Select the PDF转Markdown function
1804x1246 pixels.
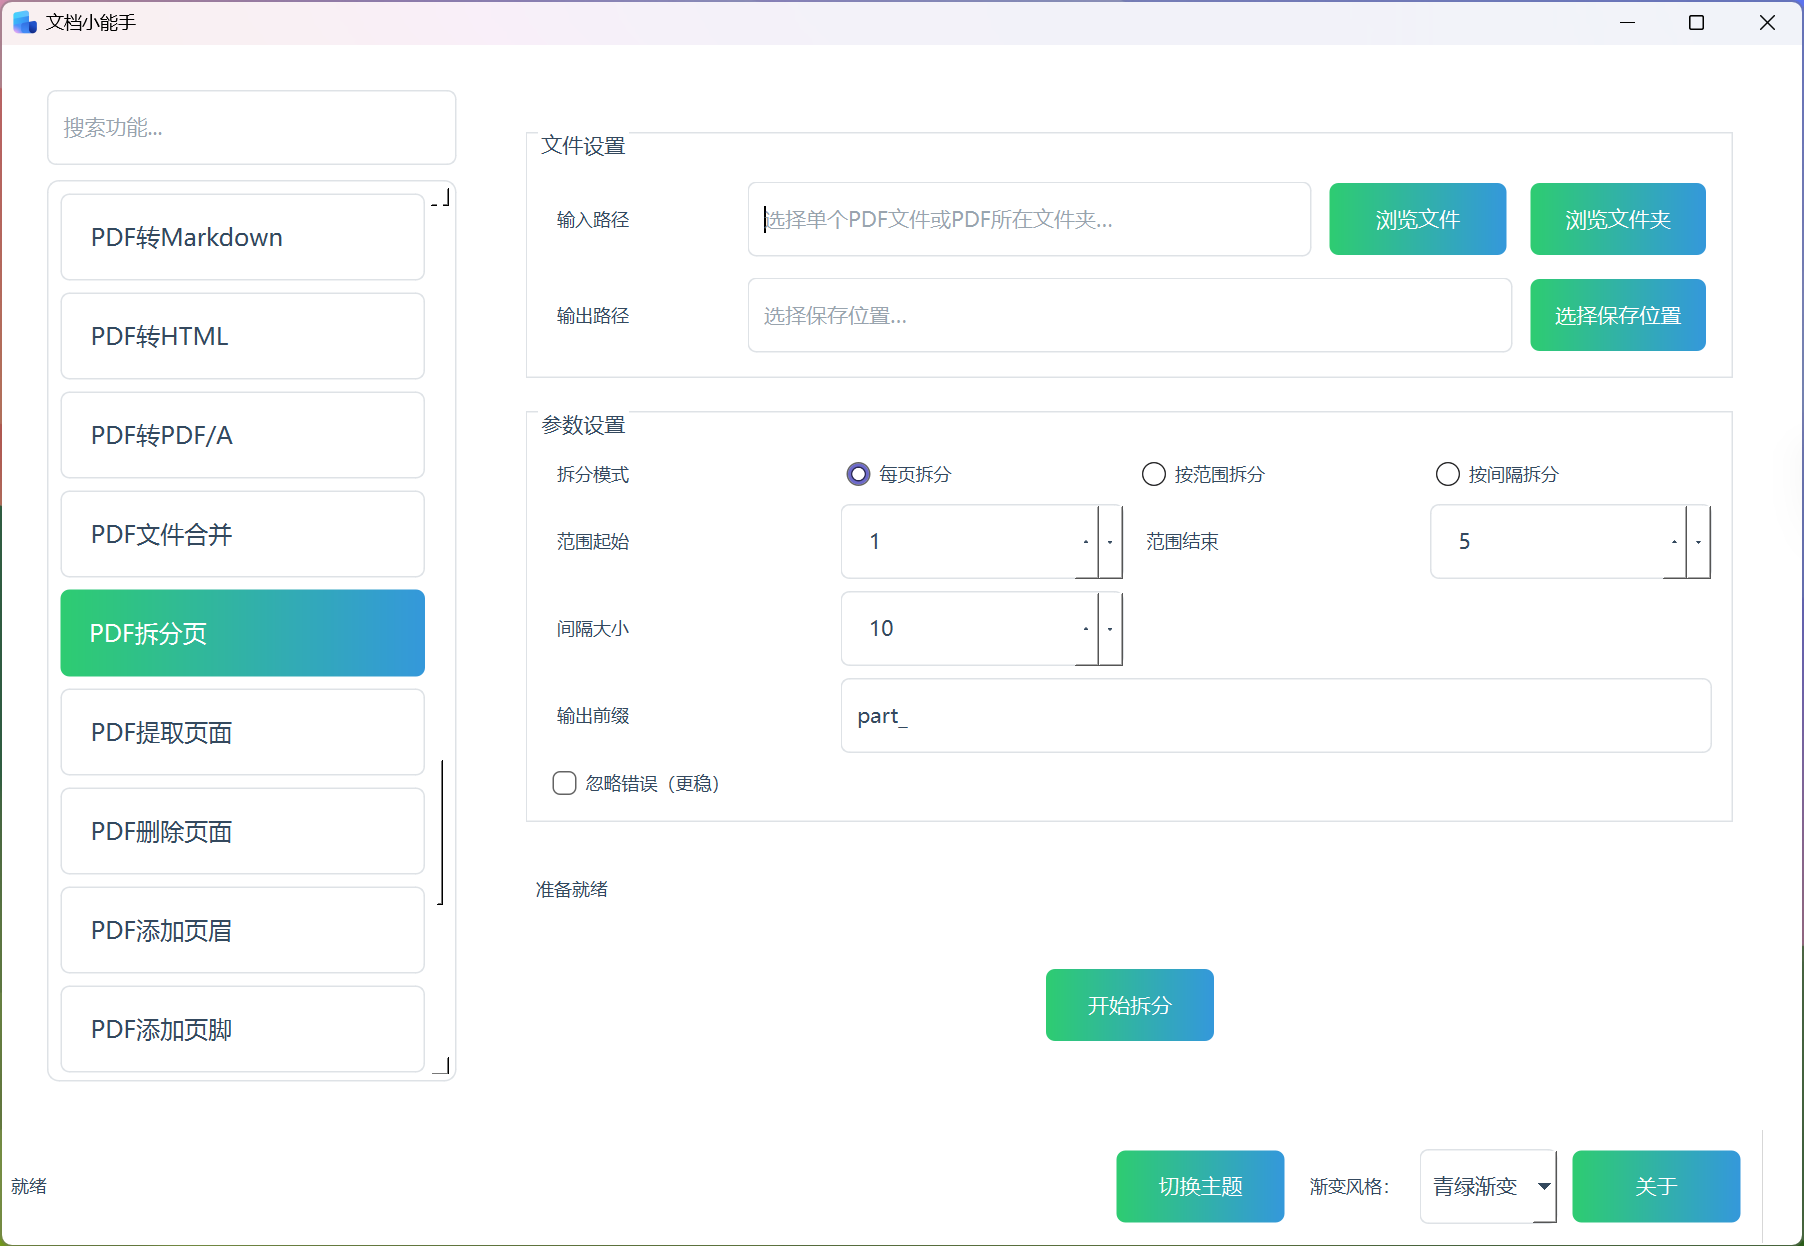[242, 237]
